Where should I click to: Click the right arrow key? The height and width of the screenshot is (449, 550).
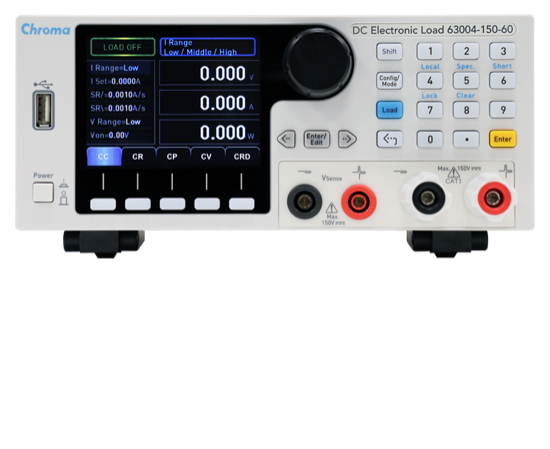347,139
